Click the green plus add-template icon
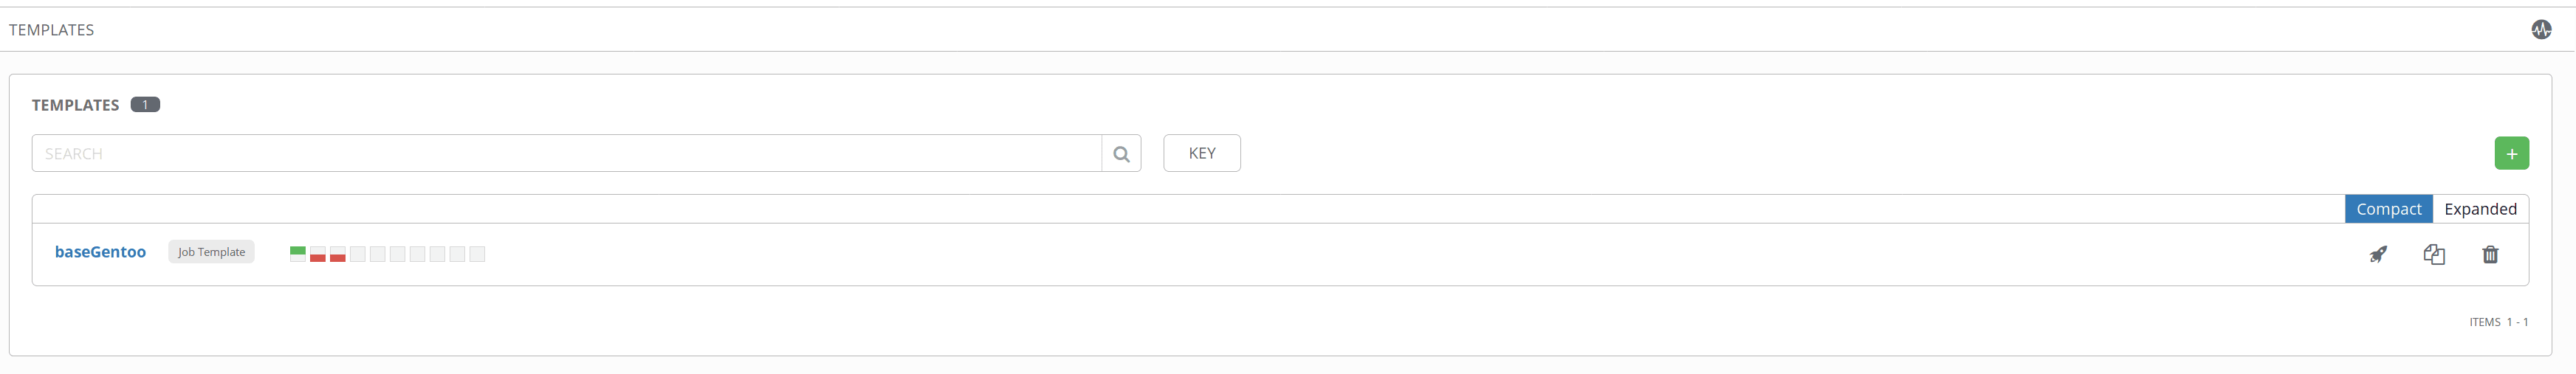Screen dimensions: 2576x374 tap(2511, 154)
